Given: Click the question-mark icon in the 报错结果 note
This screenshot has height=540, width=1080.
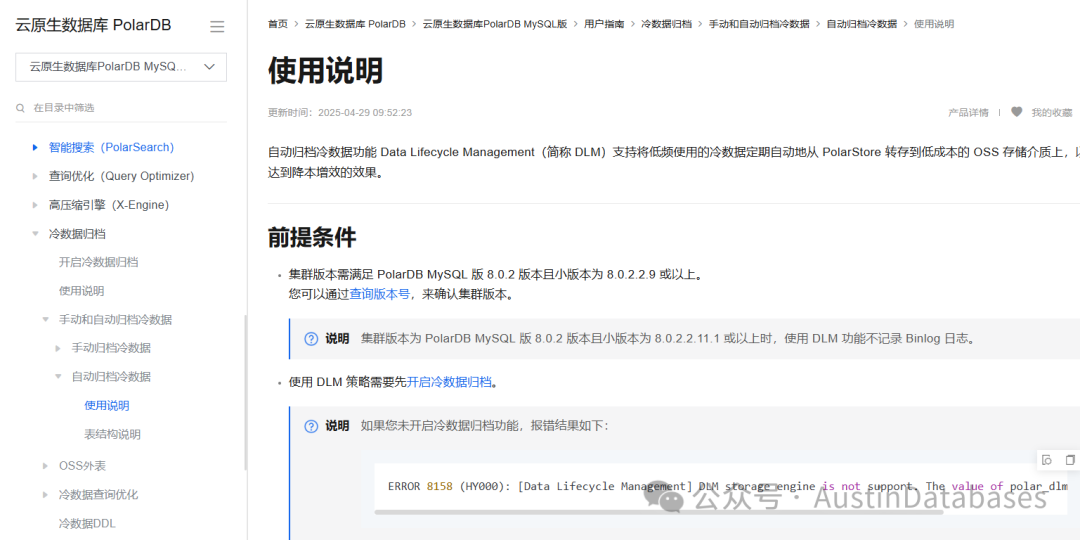Looking at the screenshot, I should (x=311, y=426).
